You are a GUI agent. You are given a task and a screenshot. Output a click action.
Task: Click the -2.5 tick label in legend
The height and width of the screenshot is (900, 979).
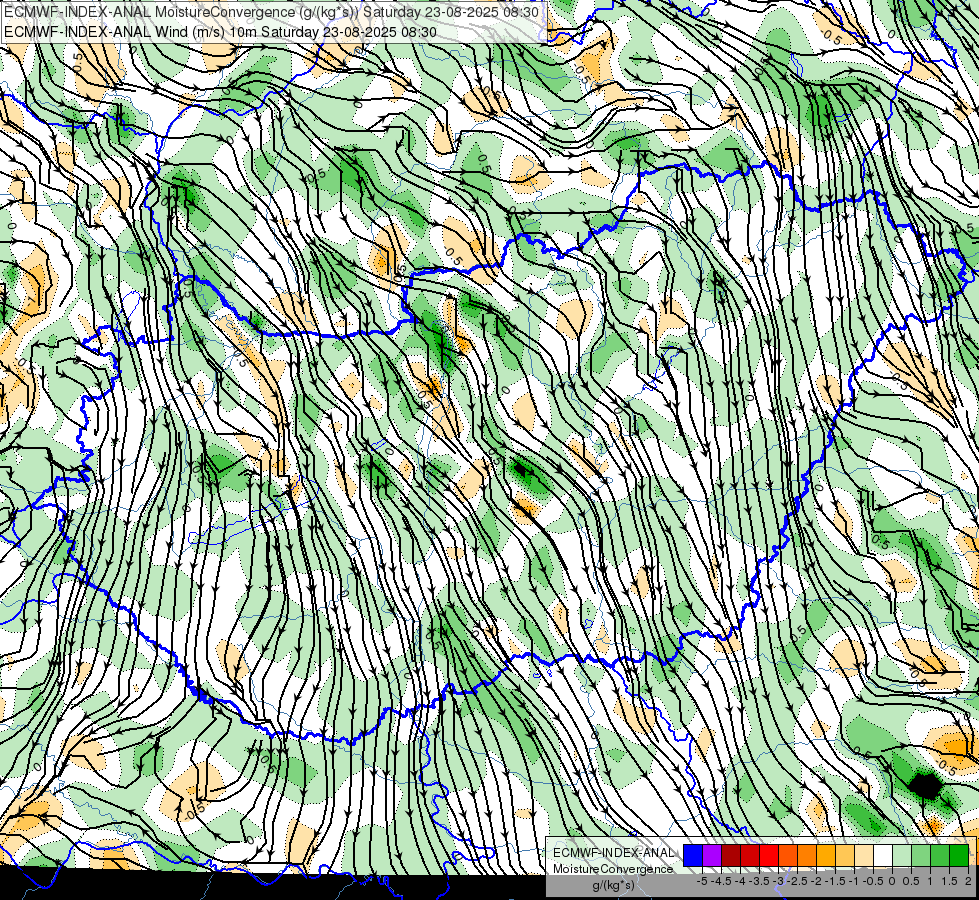point(796,881)
